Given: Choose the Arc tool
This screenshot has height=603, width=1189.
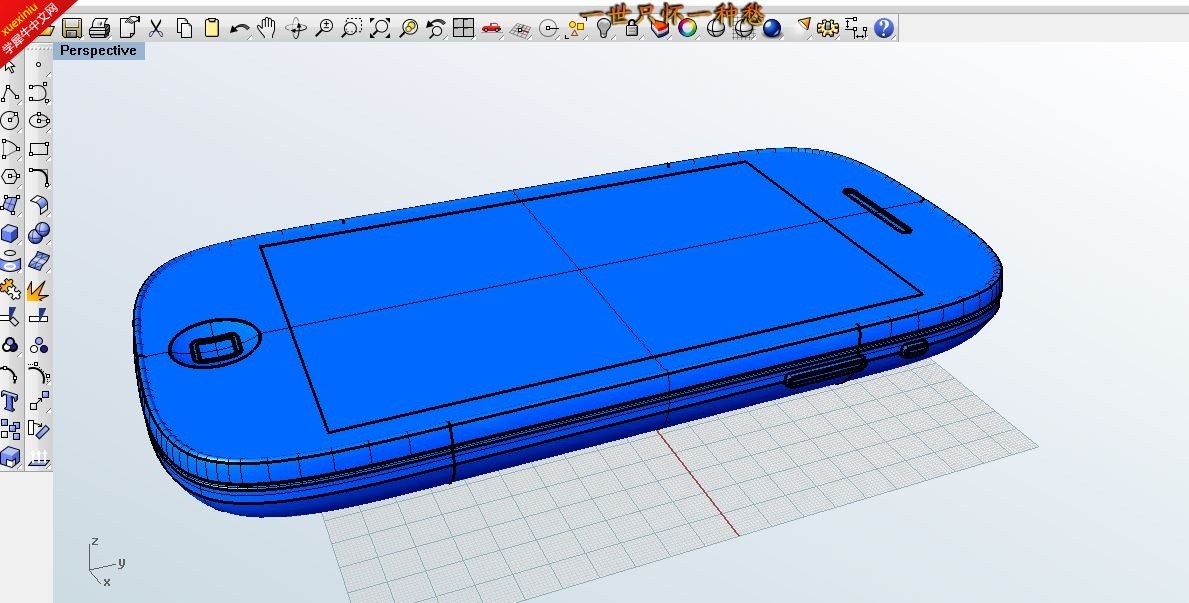Looking at the screenshot, I should (11, 149).
